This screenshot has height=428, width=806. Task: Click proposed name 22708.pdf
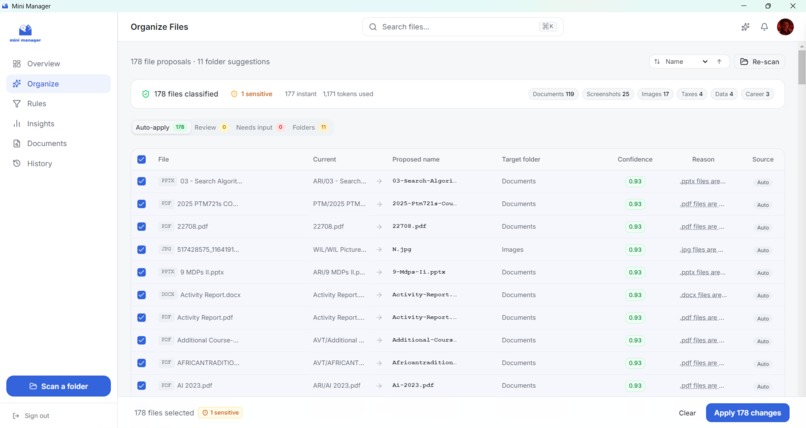point(409,226)
